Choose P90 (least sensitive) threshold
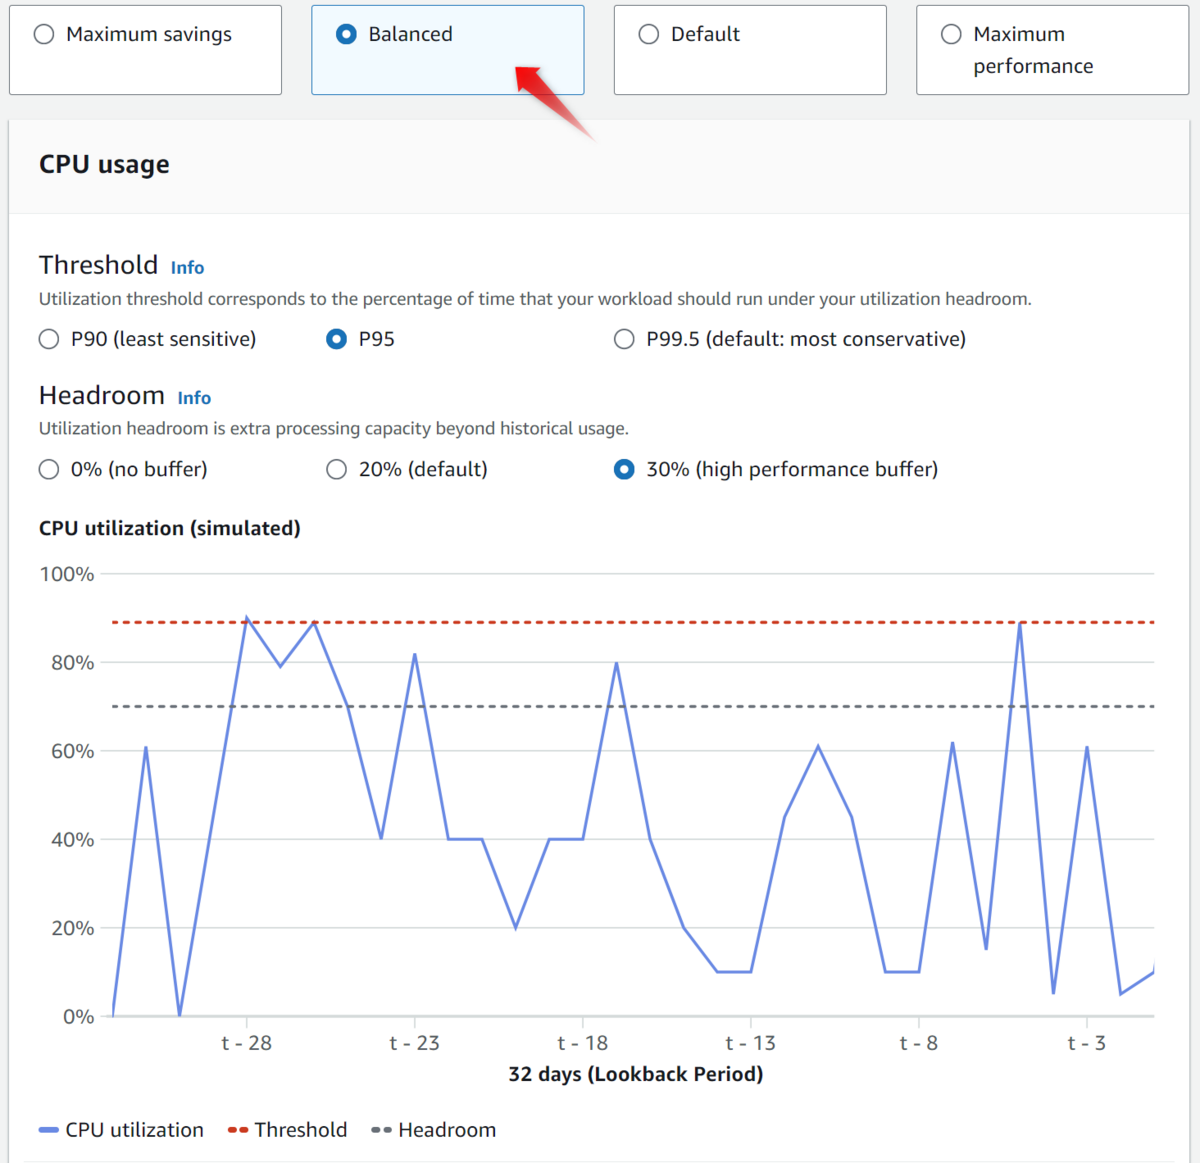 147,339
